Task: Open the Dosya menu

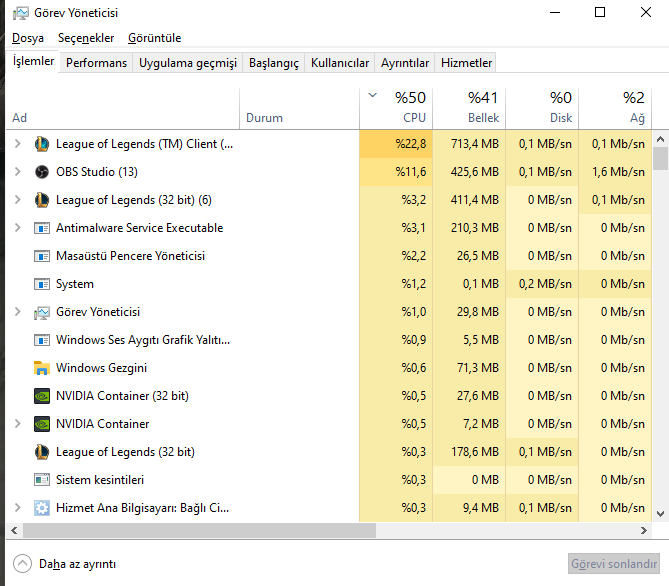Action: click(28, 38)
